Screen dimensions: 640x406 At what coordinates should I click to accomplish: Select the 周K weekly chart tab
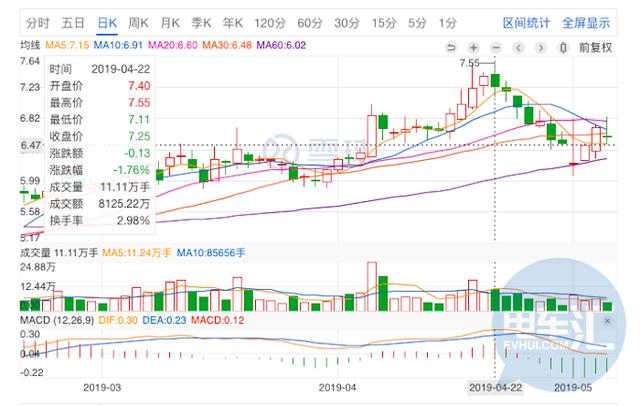138,23
